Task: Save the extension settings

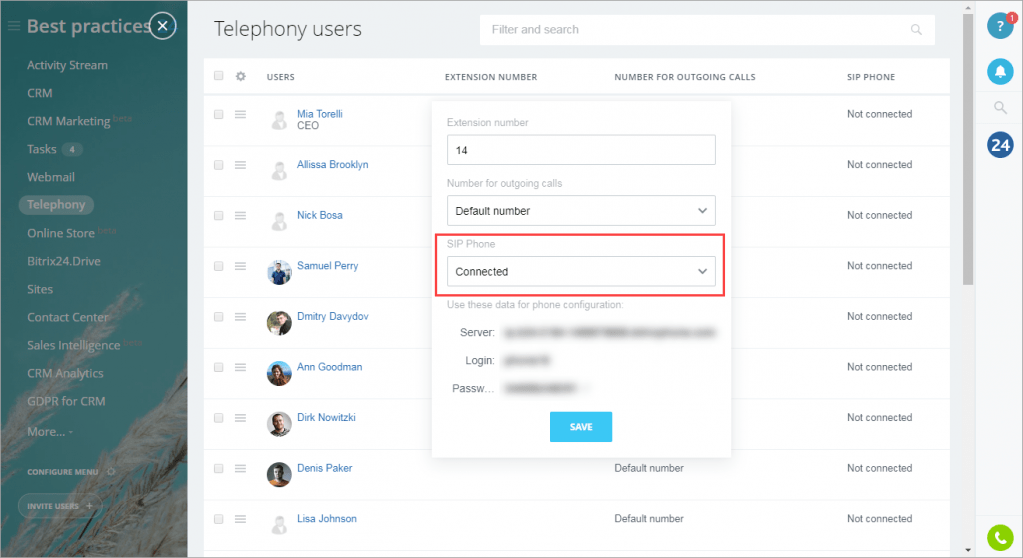Action: tap(581, 427)
